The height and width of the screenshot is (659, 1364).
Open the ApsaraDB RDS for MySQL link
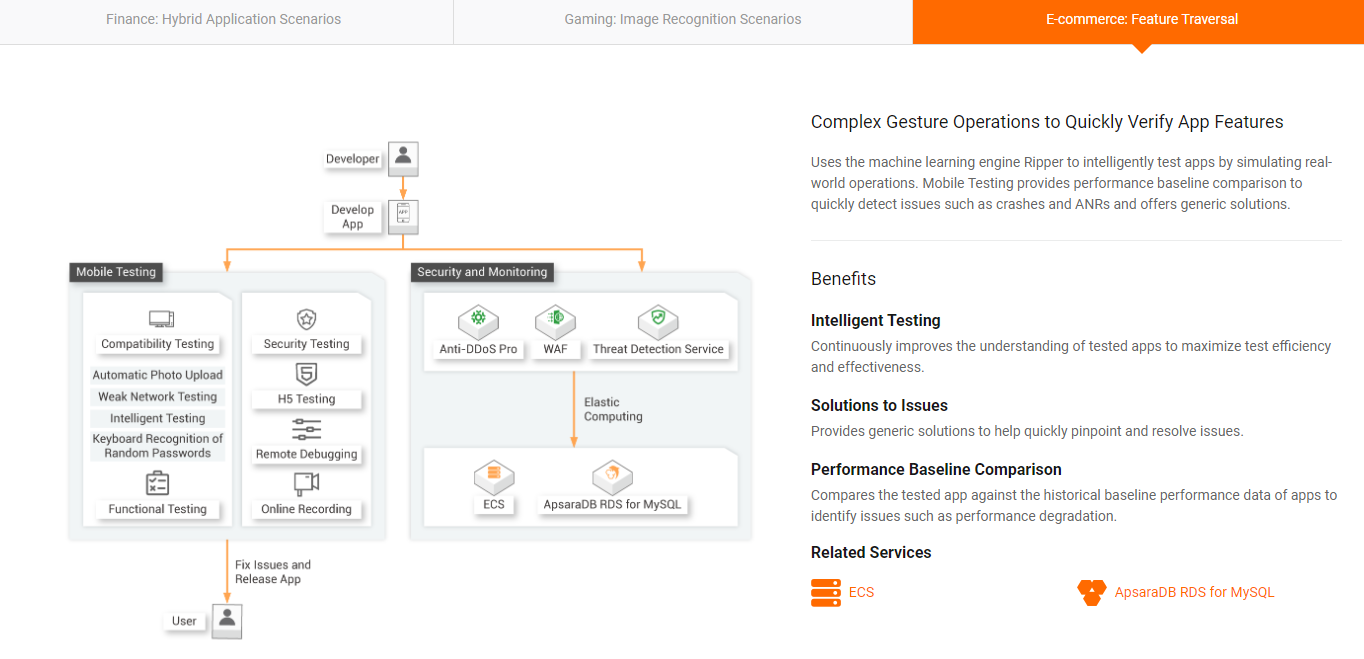click(x=1194, y=592)
